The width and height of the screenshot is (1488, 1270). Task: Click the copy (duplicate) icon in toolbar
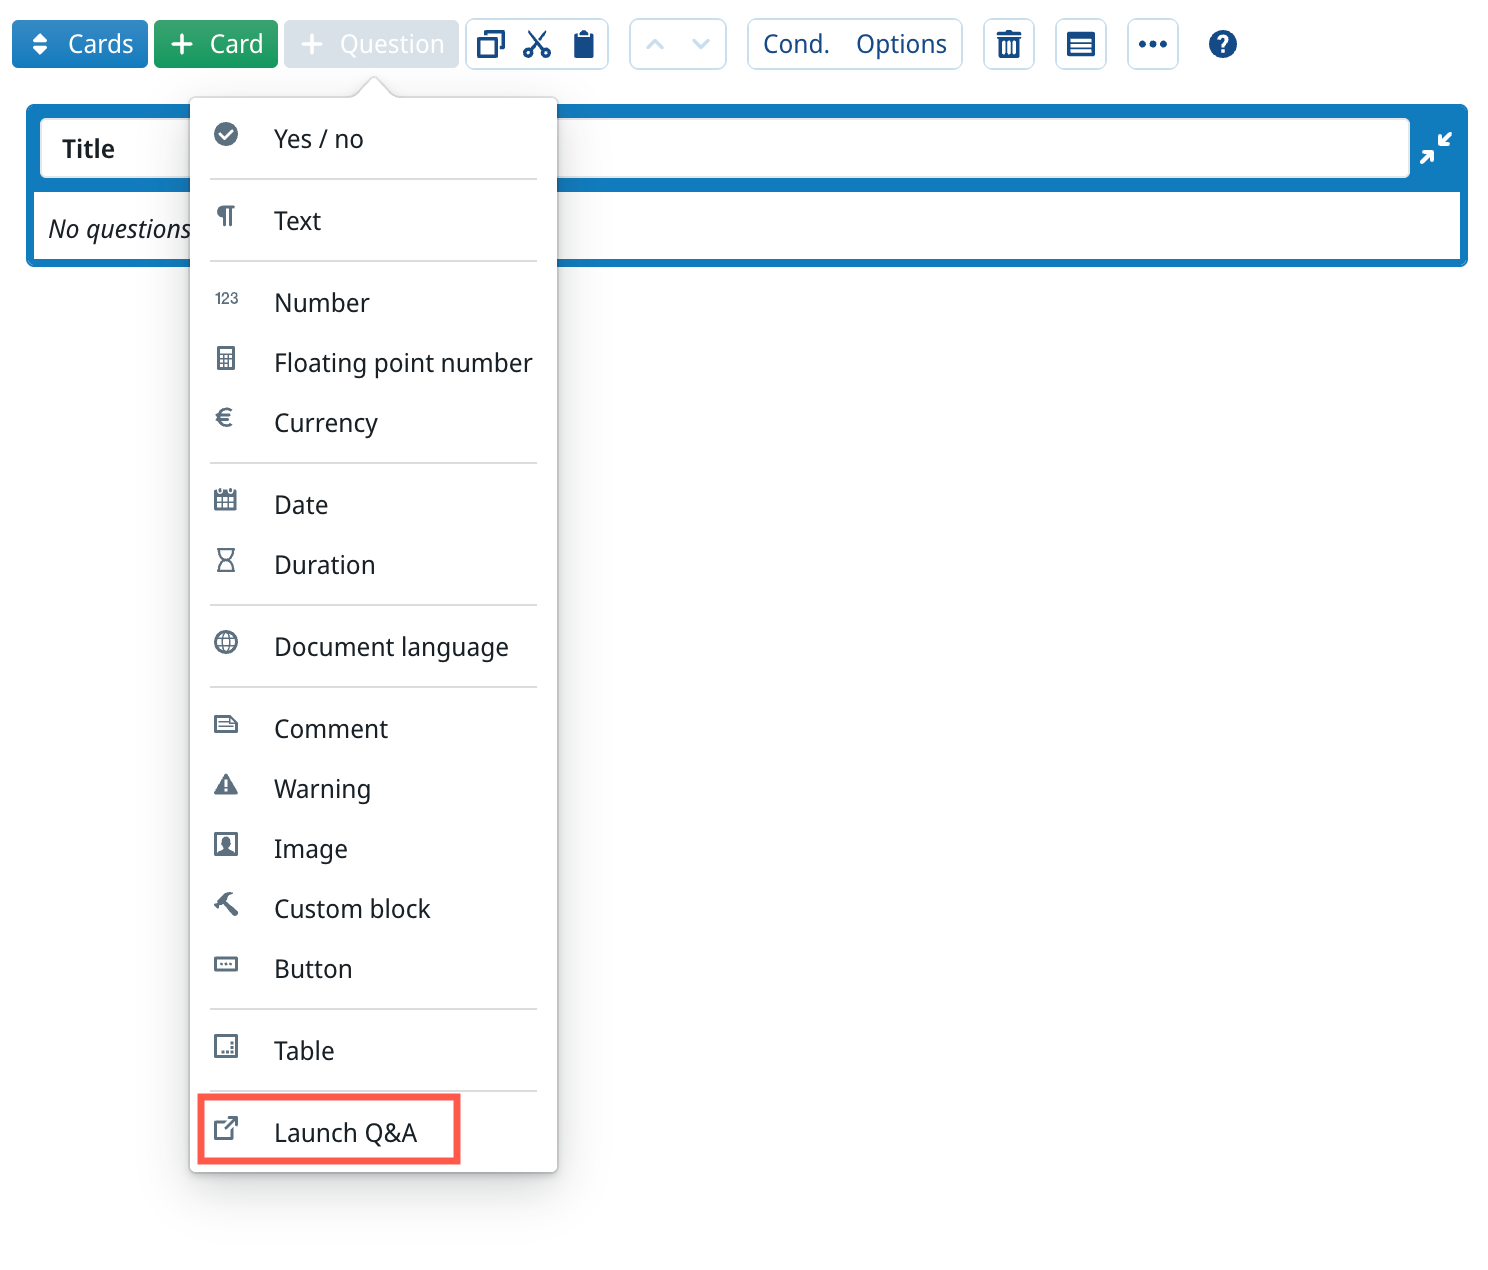(491, 44)
